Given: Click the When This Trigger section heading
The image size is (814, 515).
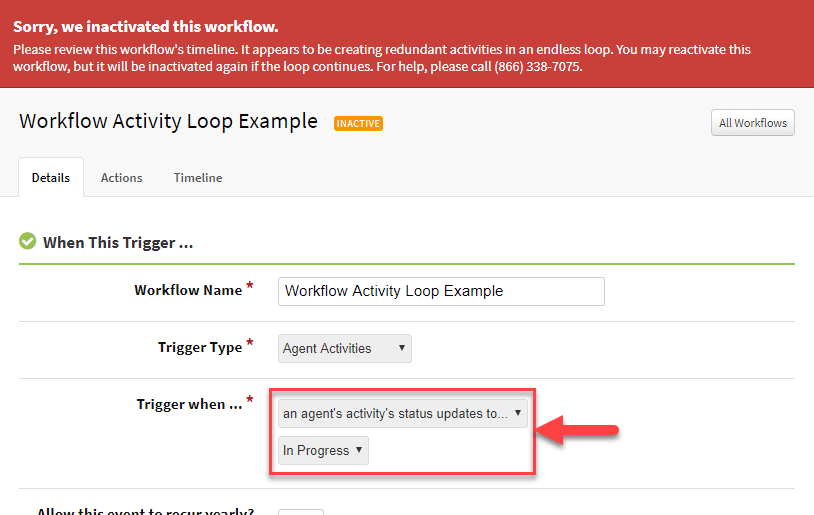Looking at the screenshot, I should point(118,242).
